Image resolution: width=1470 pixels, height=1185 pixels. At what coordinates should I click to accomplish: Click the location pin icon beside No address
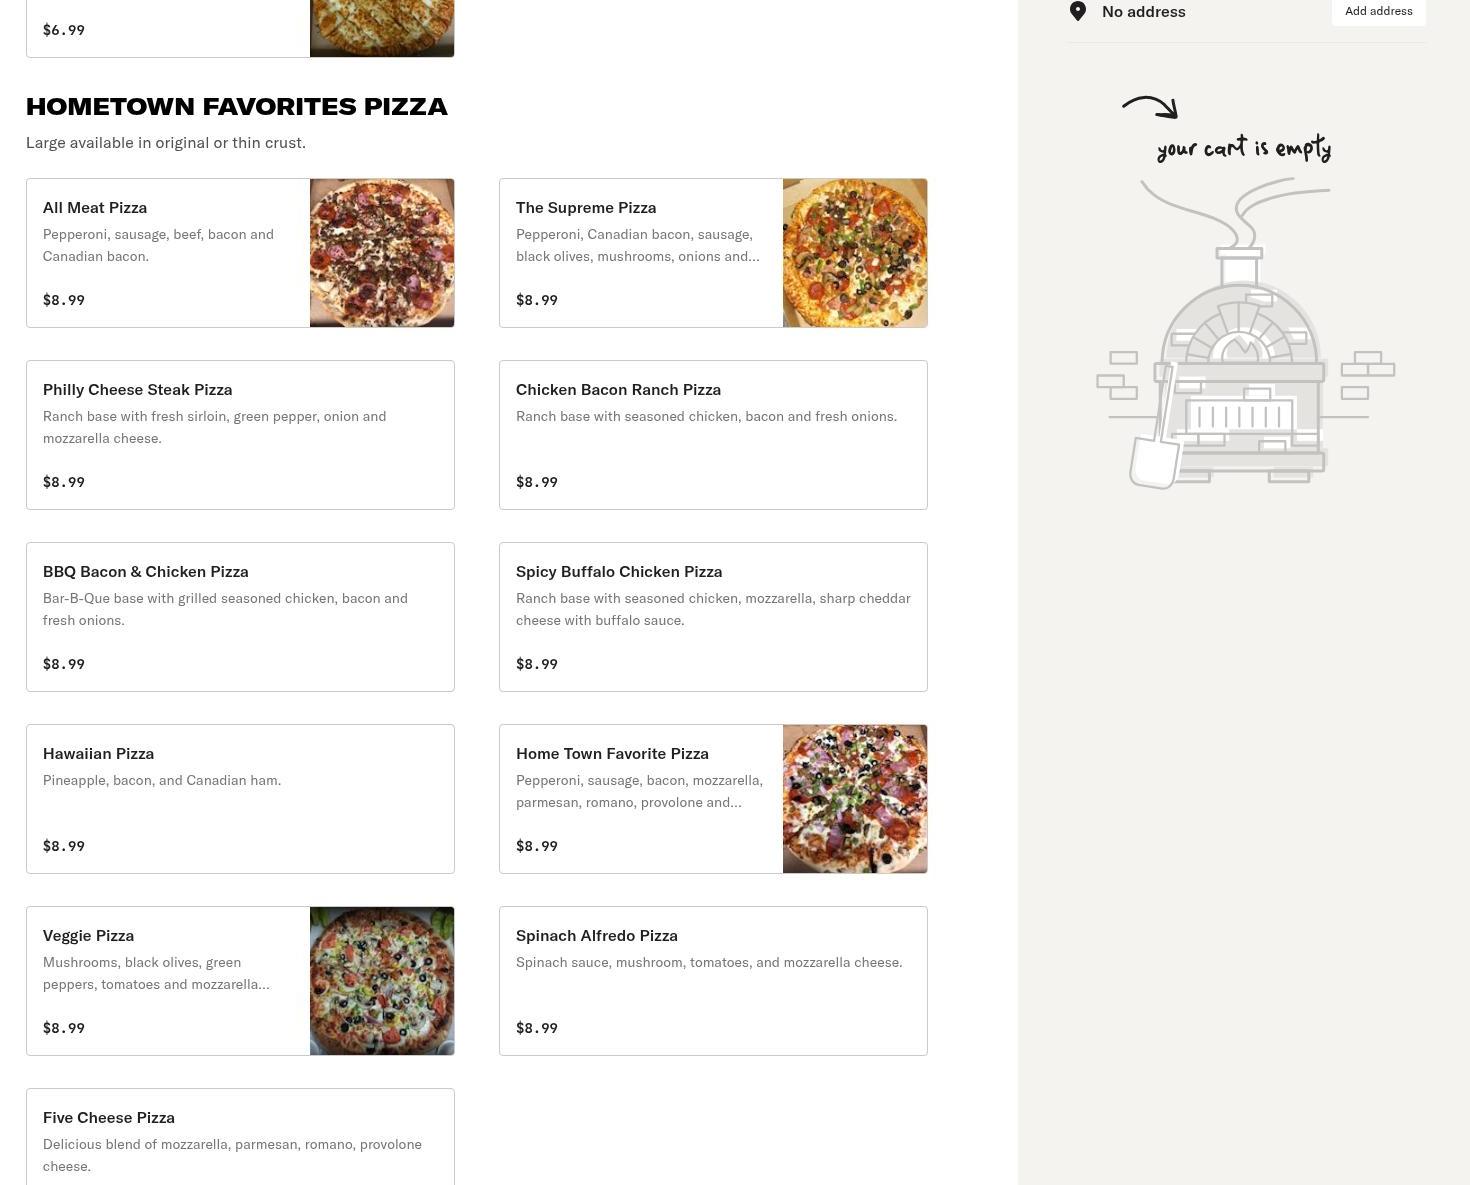[x=1078, y=11]
